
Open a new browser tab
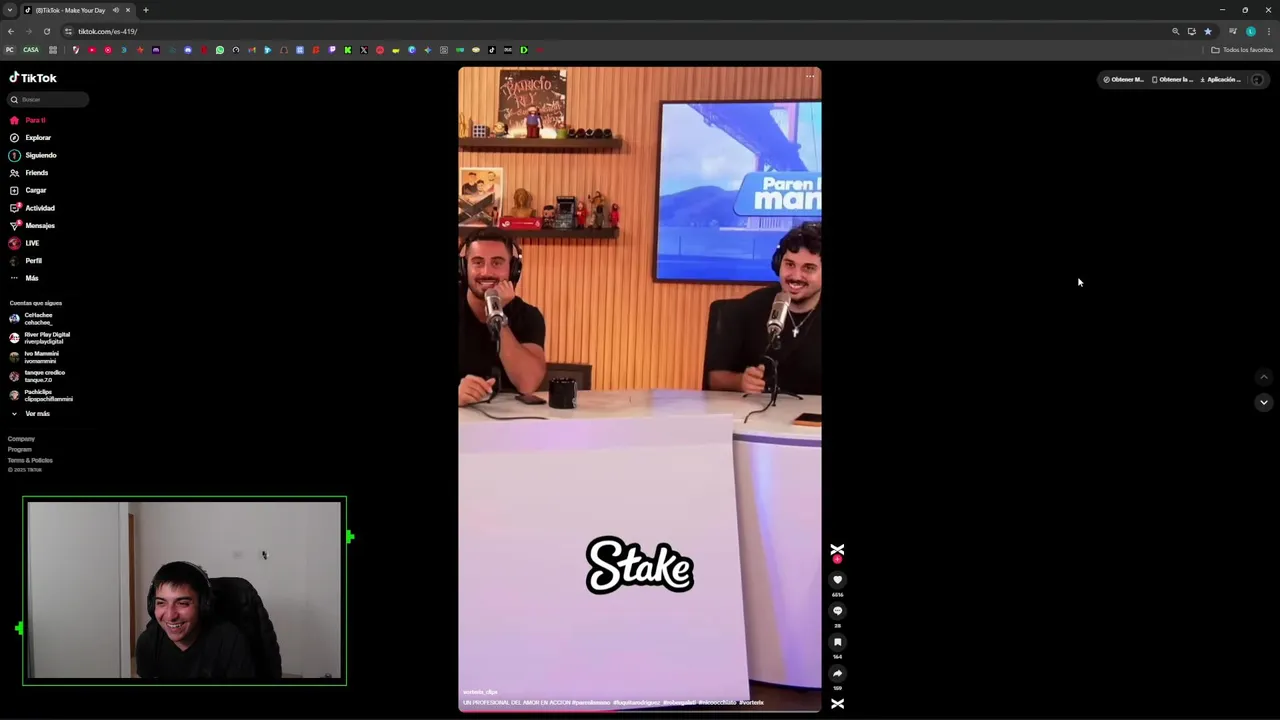pos(146,10)
